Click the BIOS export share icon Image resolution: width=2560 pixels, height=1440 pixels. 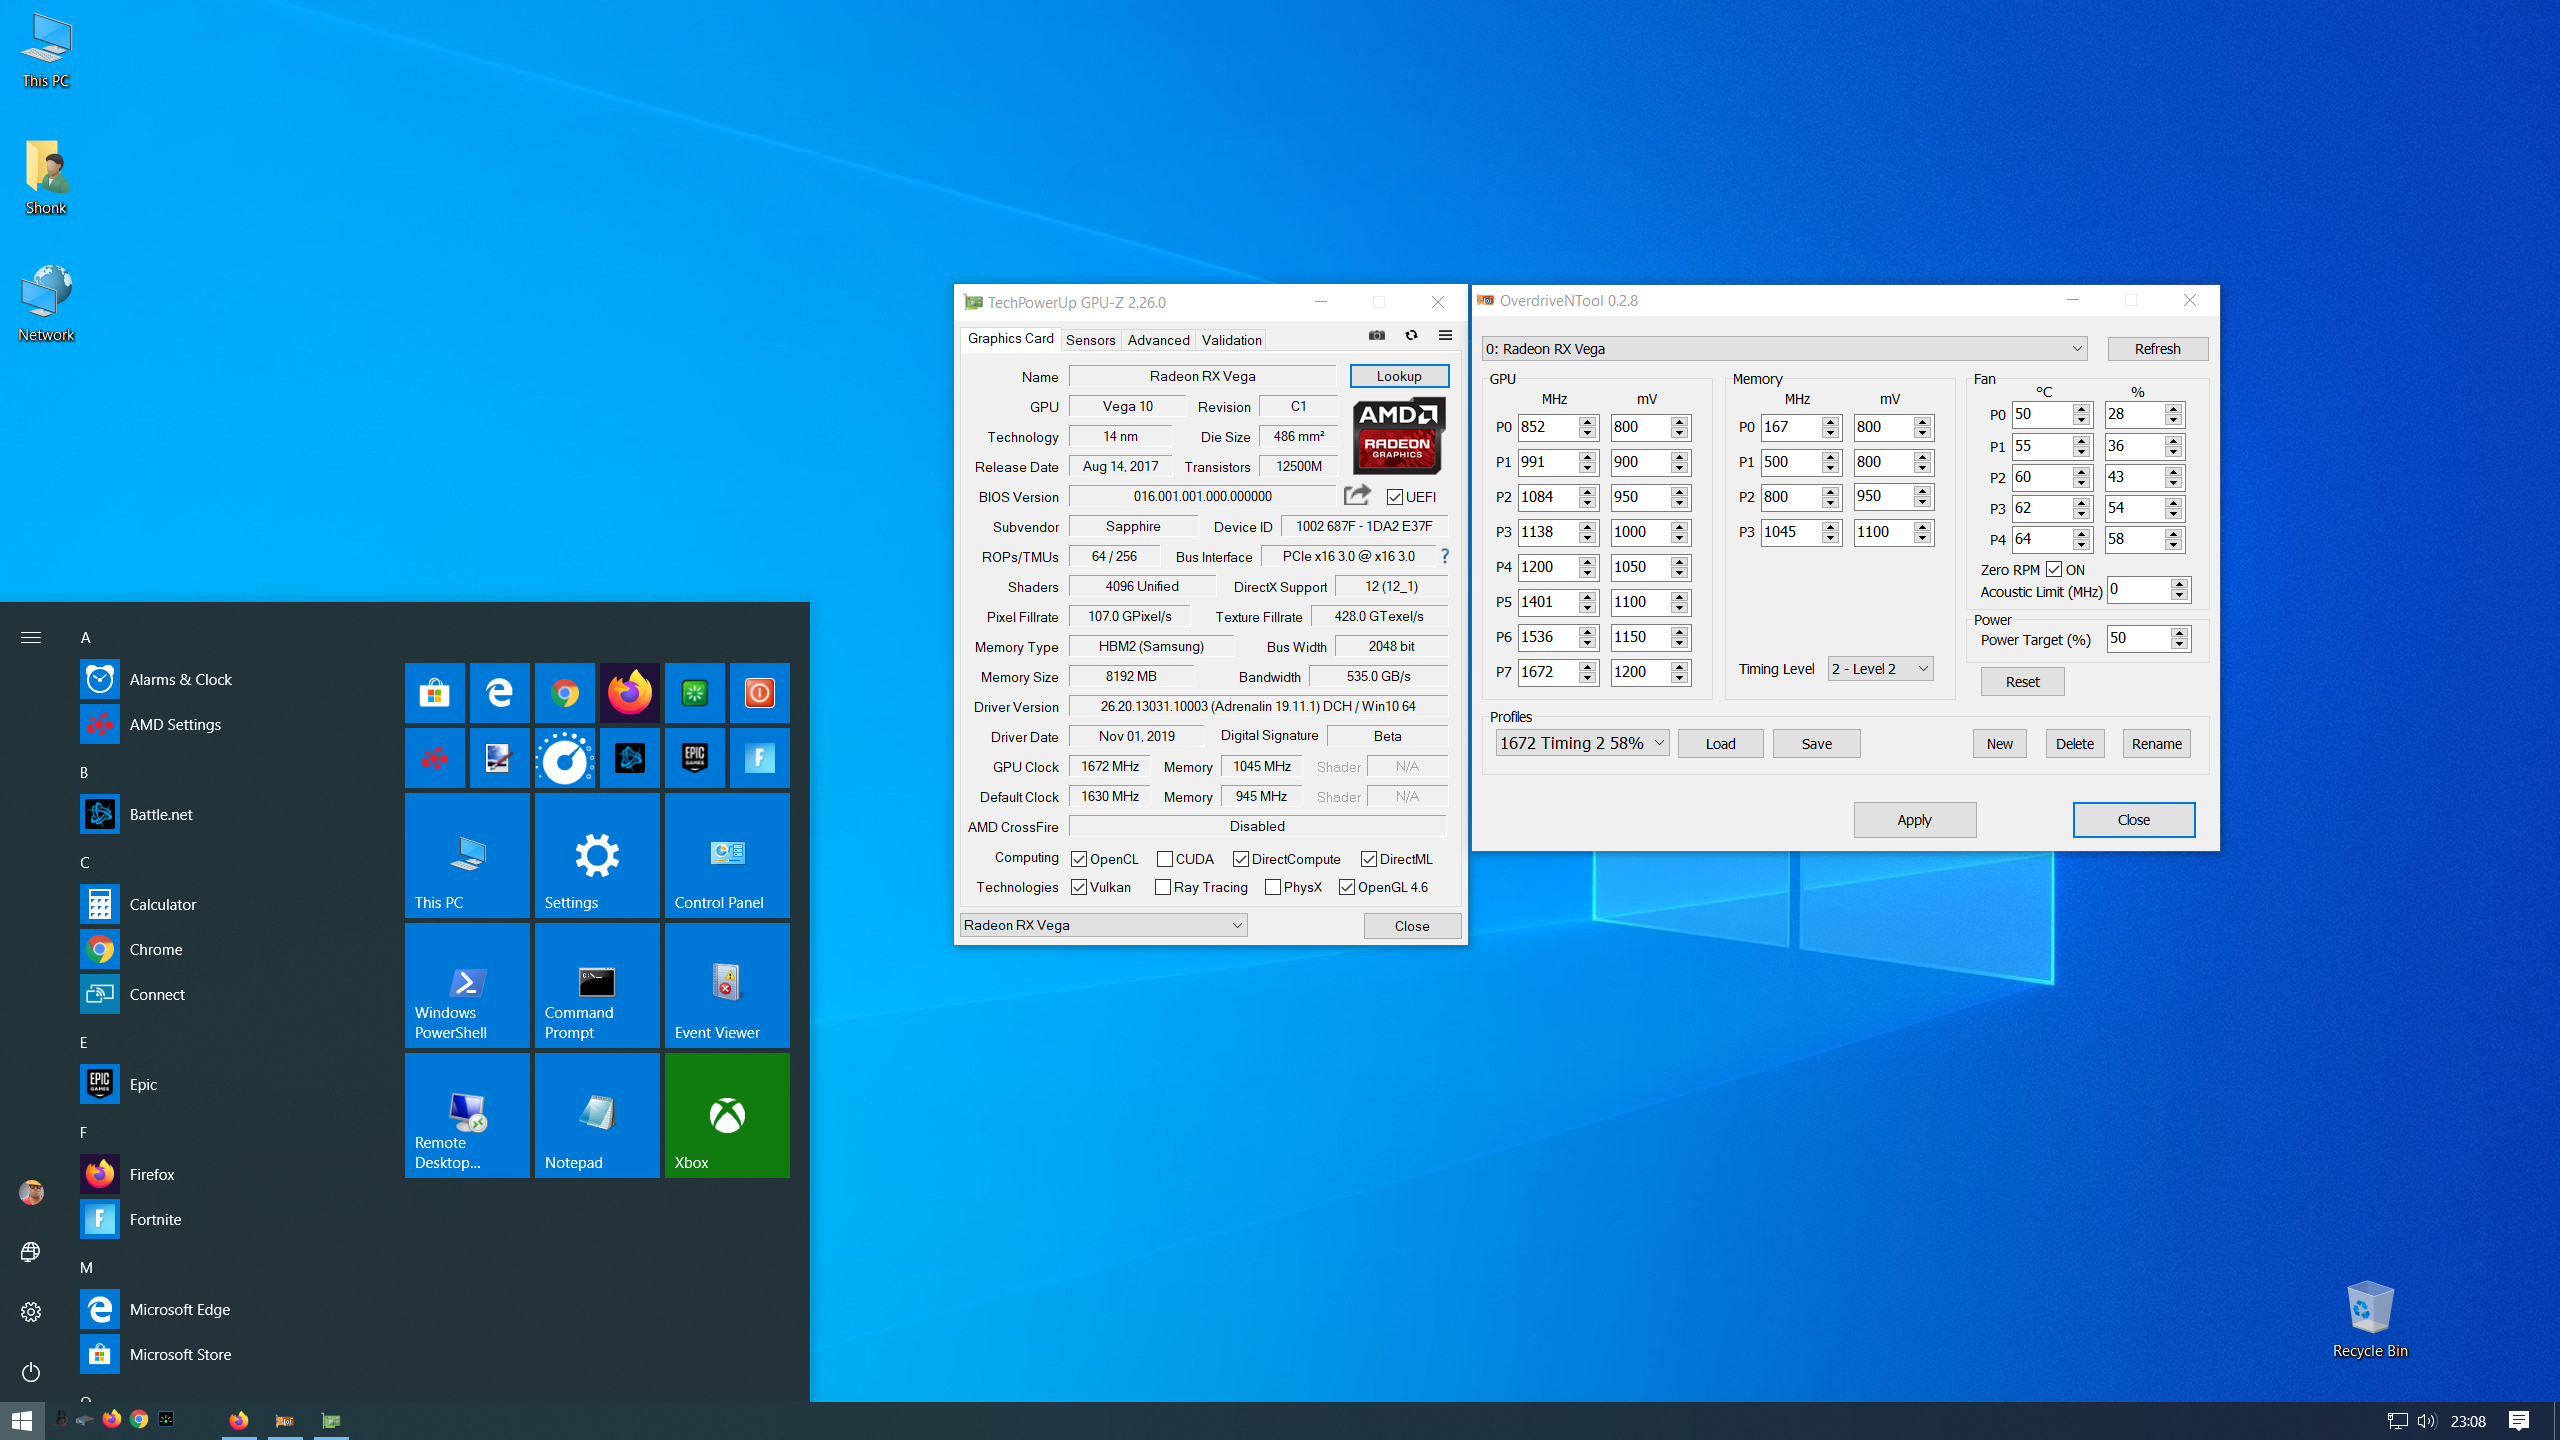tap(1357, 495)
